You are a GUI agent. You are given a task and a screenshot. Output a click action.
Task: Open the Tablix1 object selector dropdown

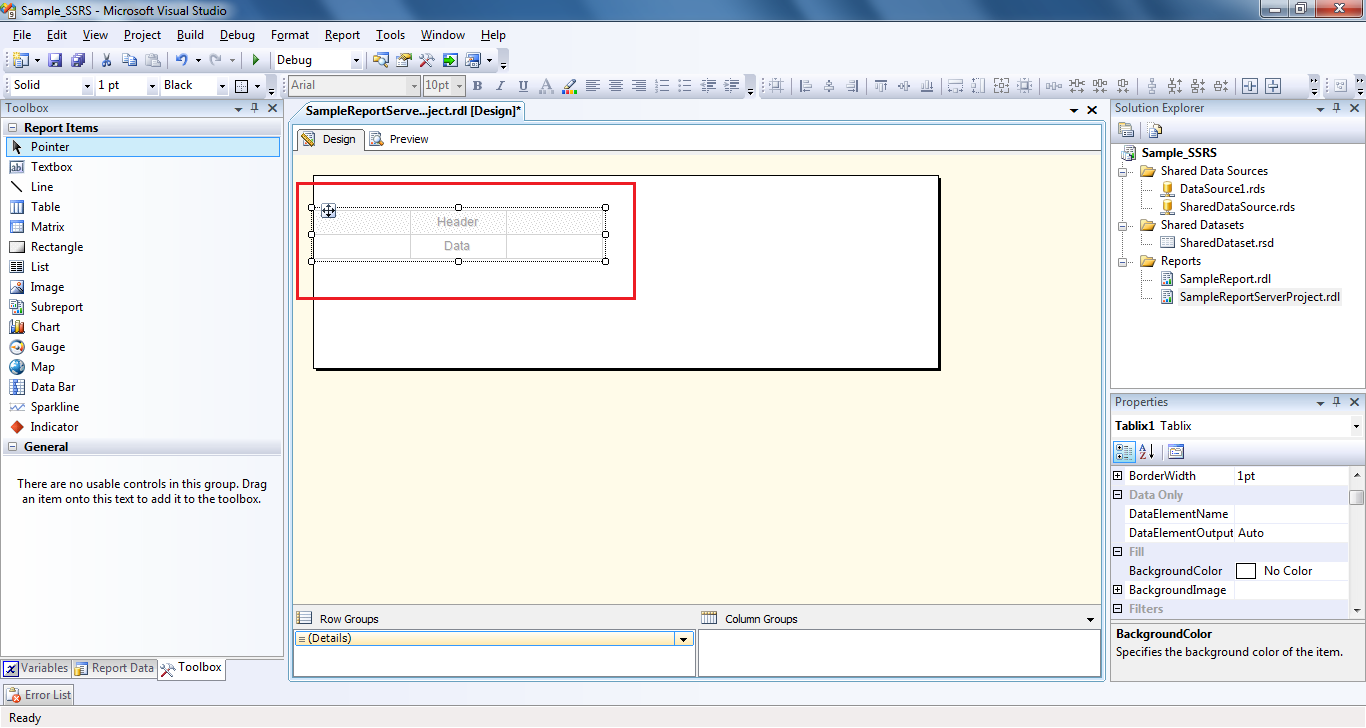click(1356, 426)
